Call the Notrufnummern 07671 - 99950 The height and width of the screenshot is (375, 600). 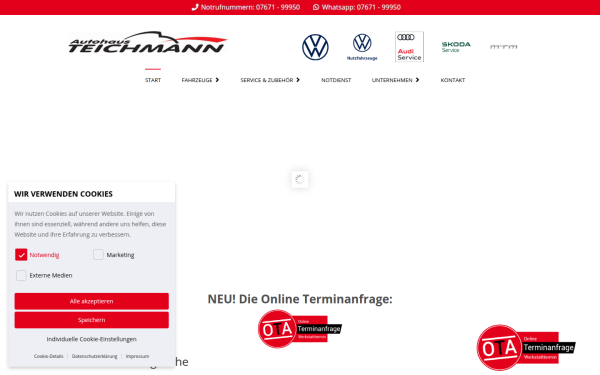tap(250, 7)
